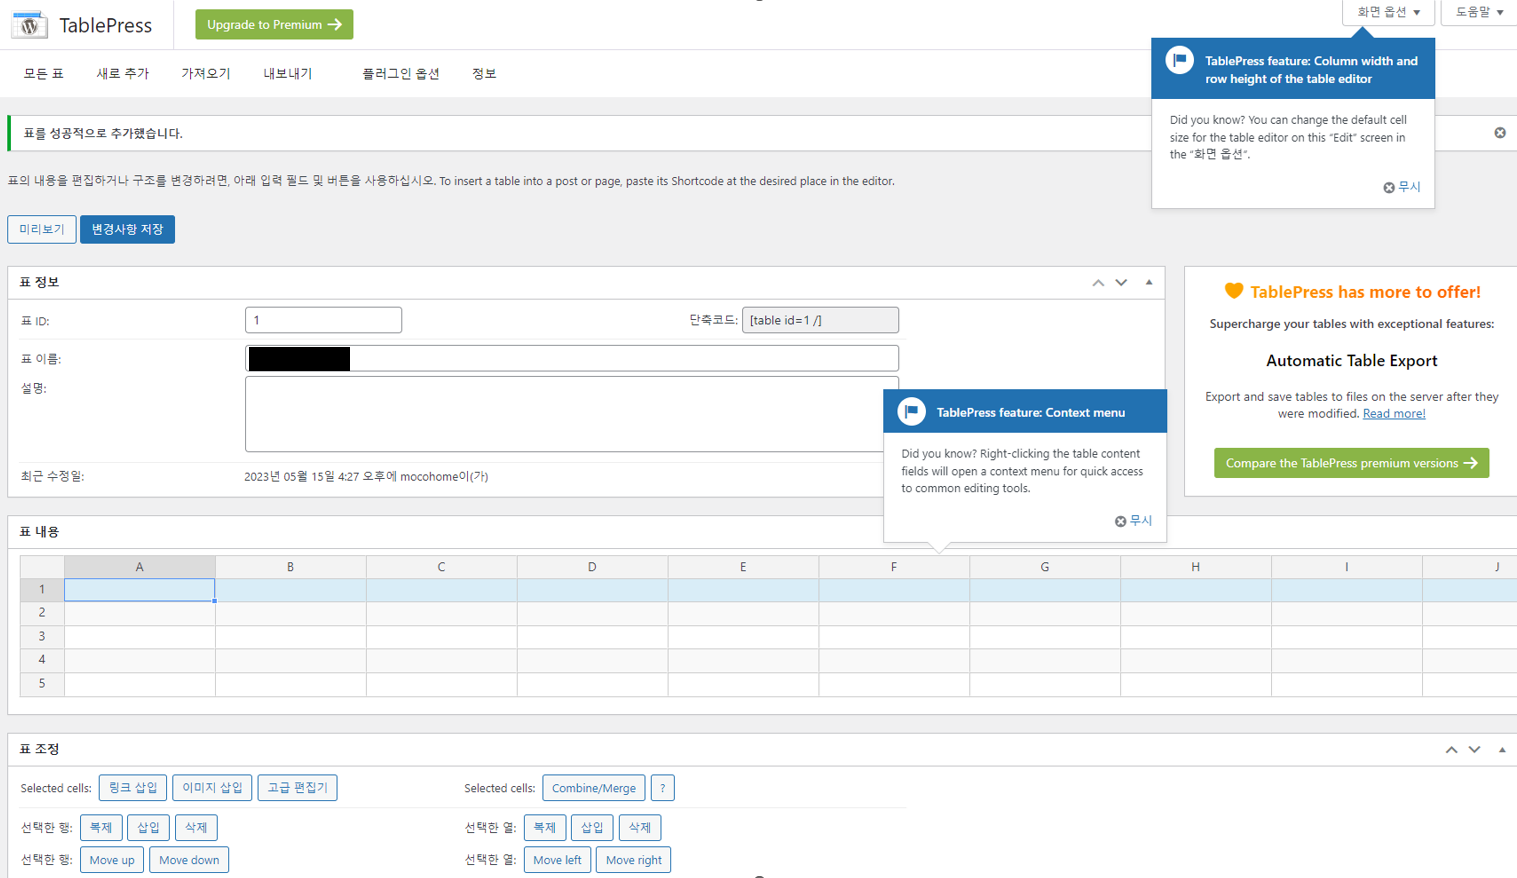This screenshot has width=1517, height=878.
Task: Move 표 조정 panel down with arrow
Action: coord(1474,750)
